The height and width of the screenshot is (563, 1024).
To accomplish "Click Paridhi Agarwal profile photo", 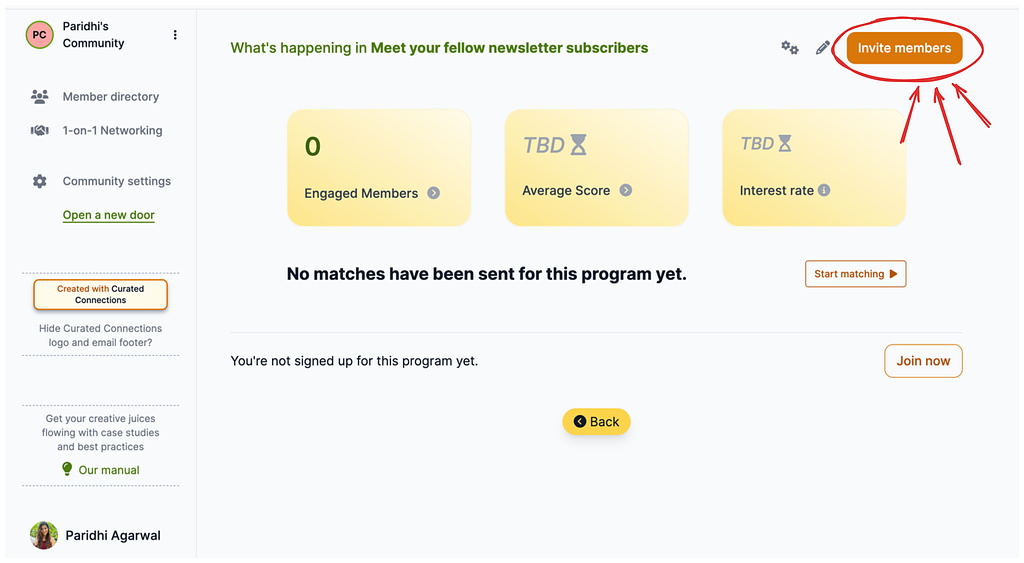I will point(44,536).
